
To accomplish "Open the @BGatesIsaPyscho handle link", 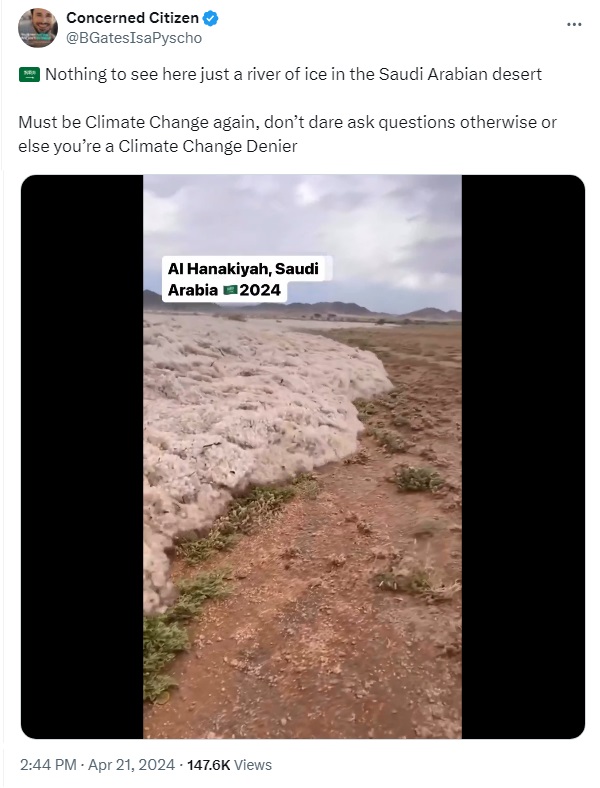I will 134,38.
